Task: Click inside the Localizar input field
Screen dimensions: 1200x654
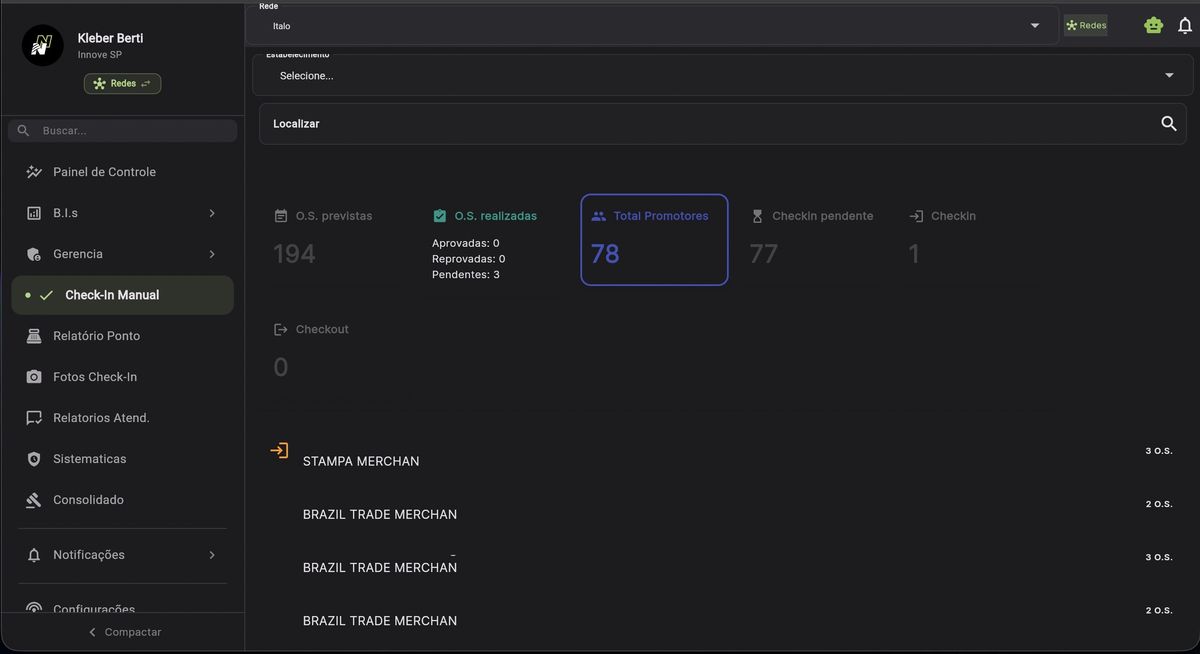Action: coord(600,123)
